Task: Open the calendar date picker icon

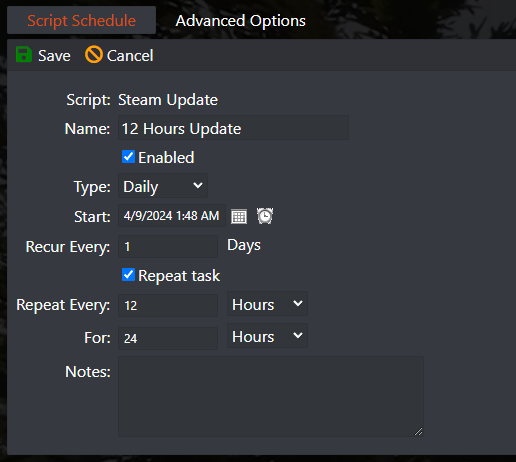Action: (239, 217)
